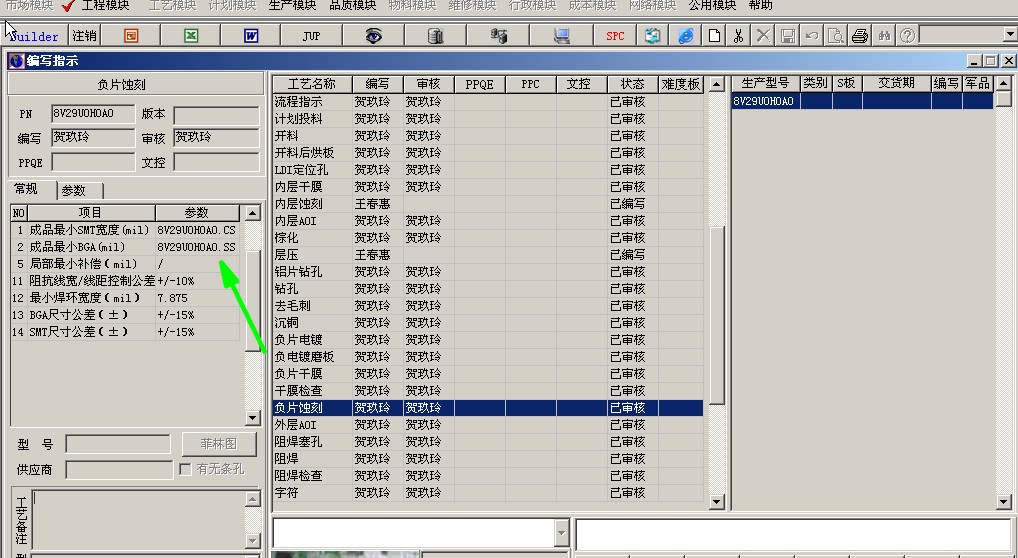Click the 负片蚀刻 header button
Screen dimensions: 1018x558
(121, 84)
